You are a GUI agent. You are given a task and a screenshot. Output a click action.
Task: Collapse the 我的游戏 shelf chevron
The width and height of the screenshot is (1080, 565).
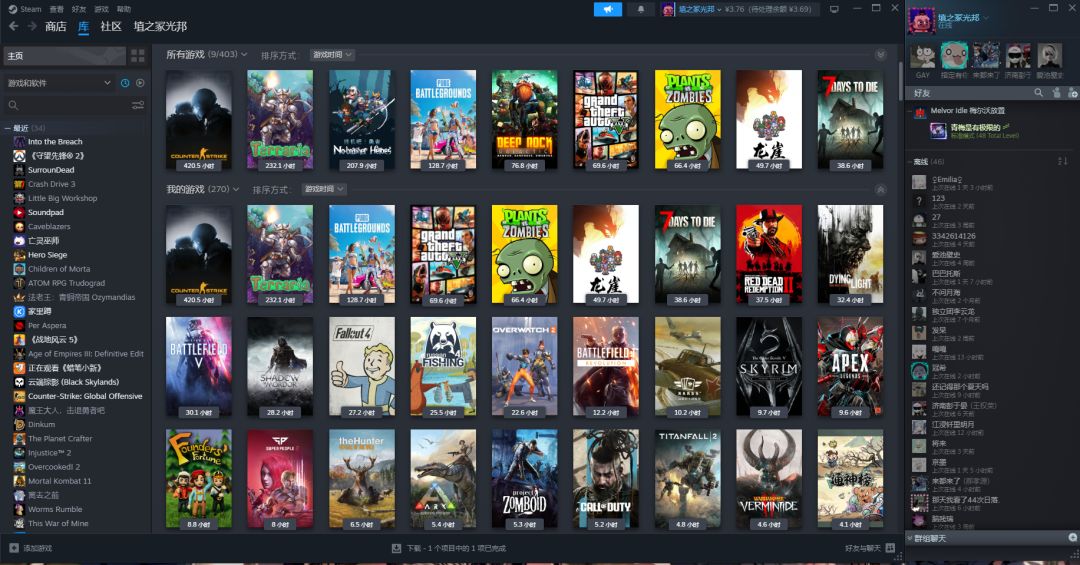[880, 189]
